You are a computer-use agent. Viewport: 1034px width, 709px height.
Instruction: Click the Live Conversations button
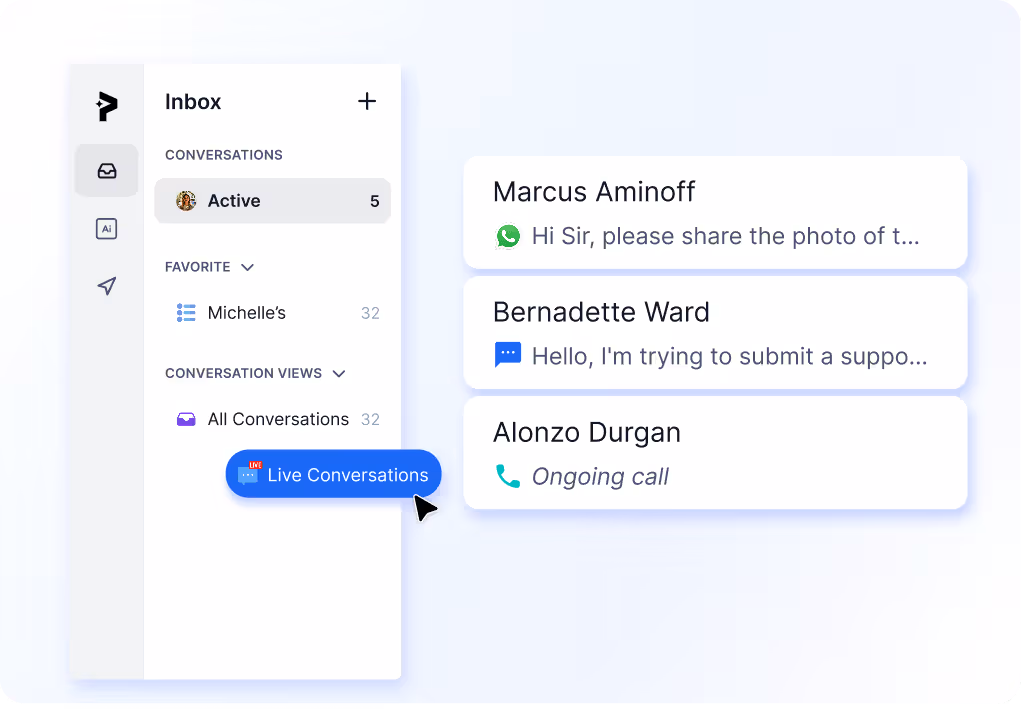(333, 474)
